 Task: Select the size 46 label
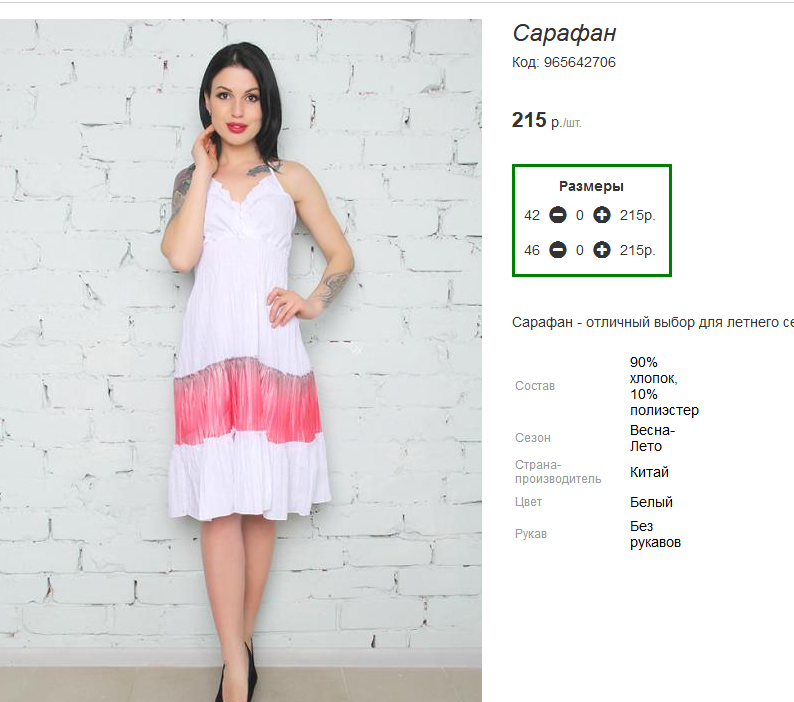click(532, 250)
